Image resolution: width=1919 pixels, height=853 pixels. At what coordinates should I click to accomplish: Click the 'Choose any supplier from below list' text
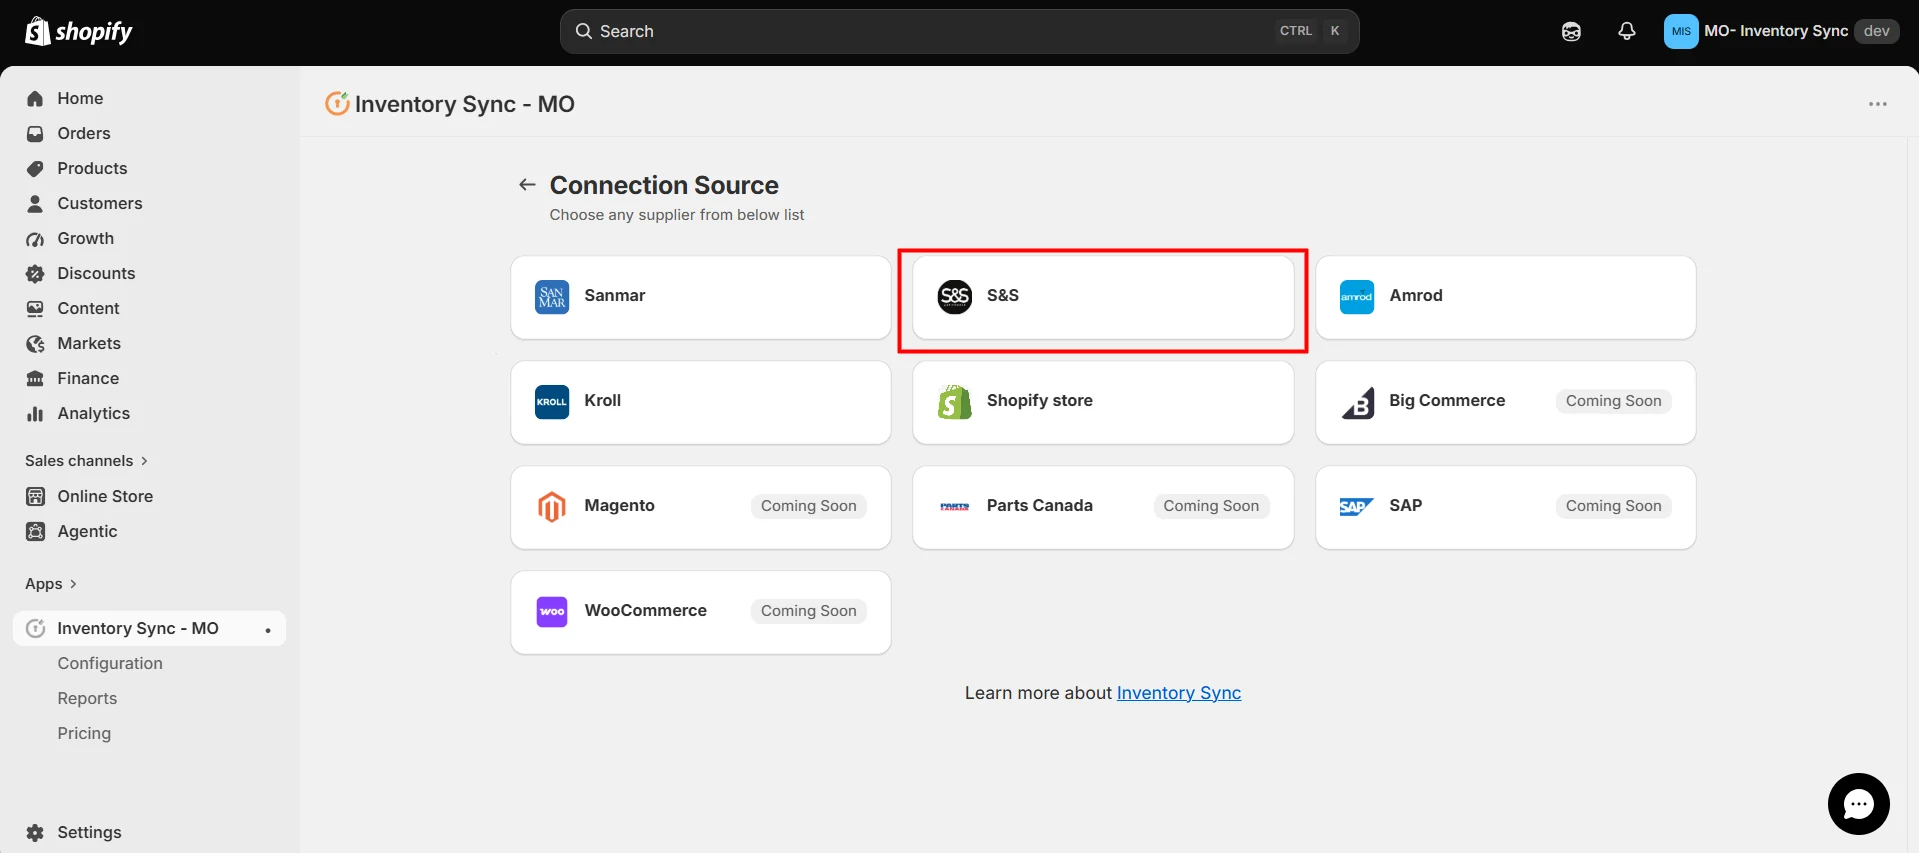677,215
